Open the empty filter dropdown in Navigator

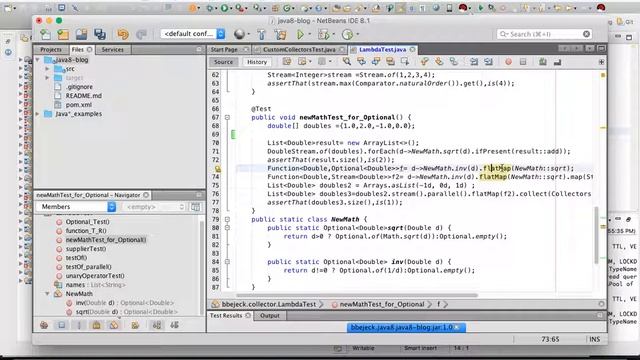(154, 207)
